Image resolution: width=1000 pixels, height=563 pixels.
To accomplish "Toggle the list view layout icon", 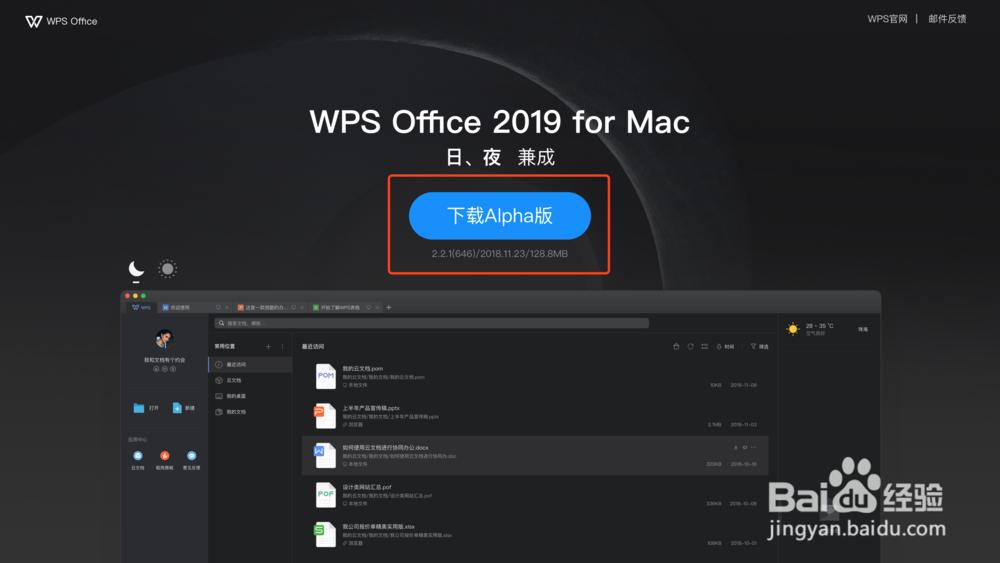I will pos(705,347).
